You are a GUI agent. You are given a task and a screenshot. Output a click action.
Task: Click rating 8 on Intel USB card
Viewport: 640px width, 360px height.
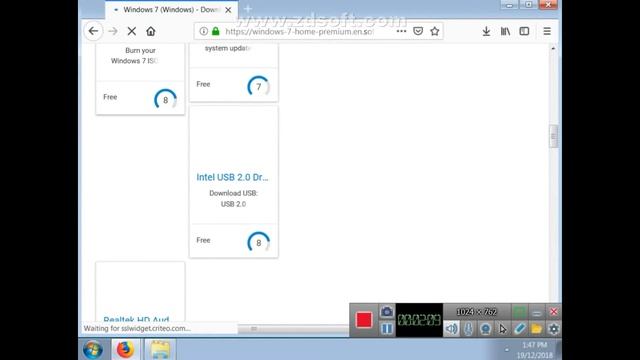pyautogui.click(x=258, y=243)
